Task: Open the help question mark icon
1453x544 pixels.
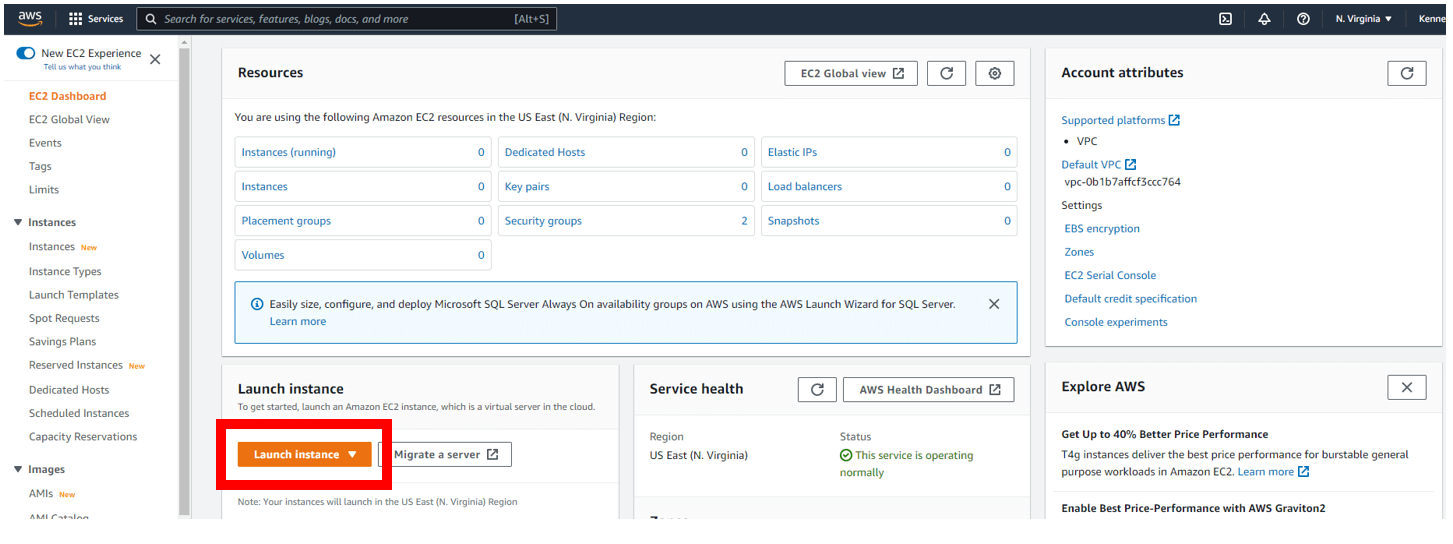Action: coord(1303,19)
